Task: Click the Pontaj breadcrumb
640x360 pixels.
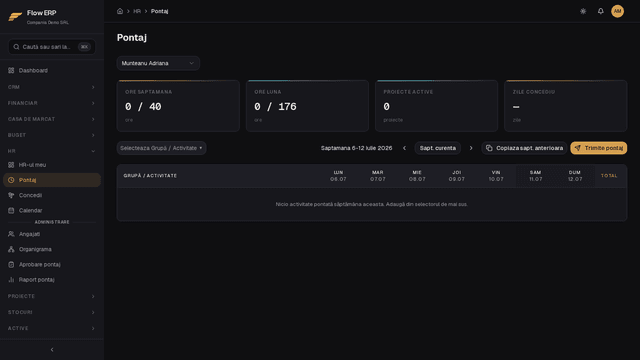Action: [160, 11]
